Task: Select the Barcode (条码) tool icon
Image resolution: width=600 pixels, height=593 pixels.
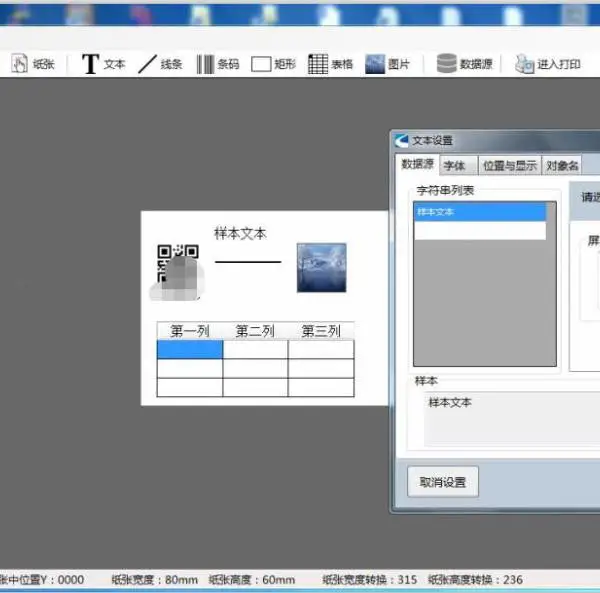Action: pyautogui.click(x=205, y=64)
